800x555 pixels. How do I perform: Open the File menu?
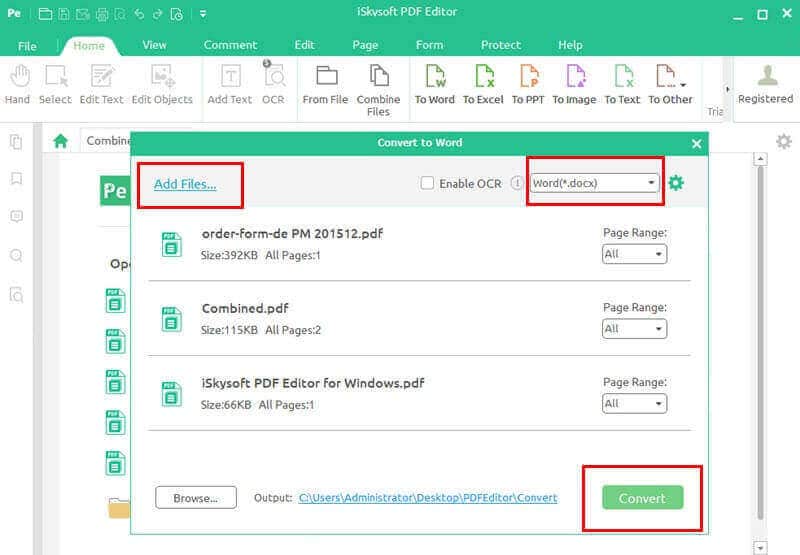(x=27, y=46)
